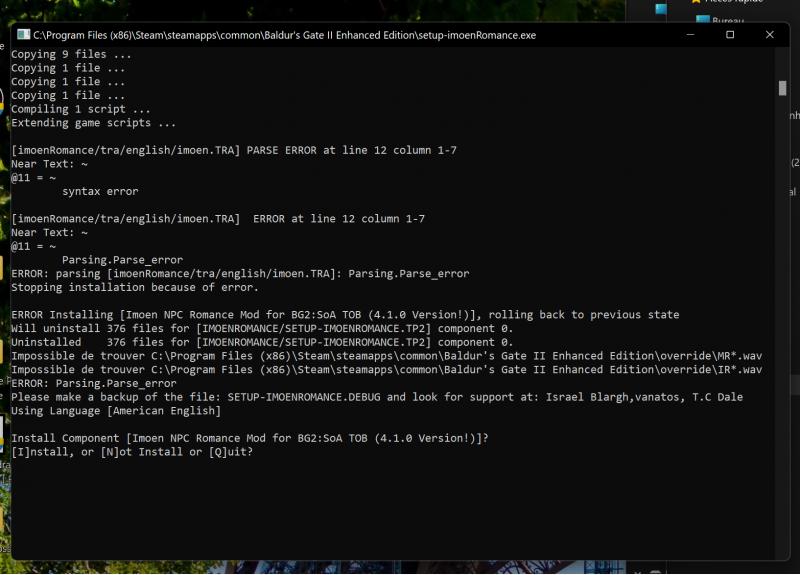Click the 'Compiling 1 script ...' line
The width and height of the screenshot is (800, 575).
[x=81, y=109]
